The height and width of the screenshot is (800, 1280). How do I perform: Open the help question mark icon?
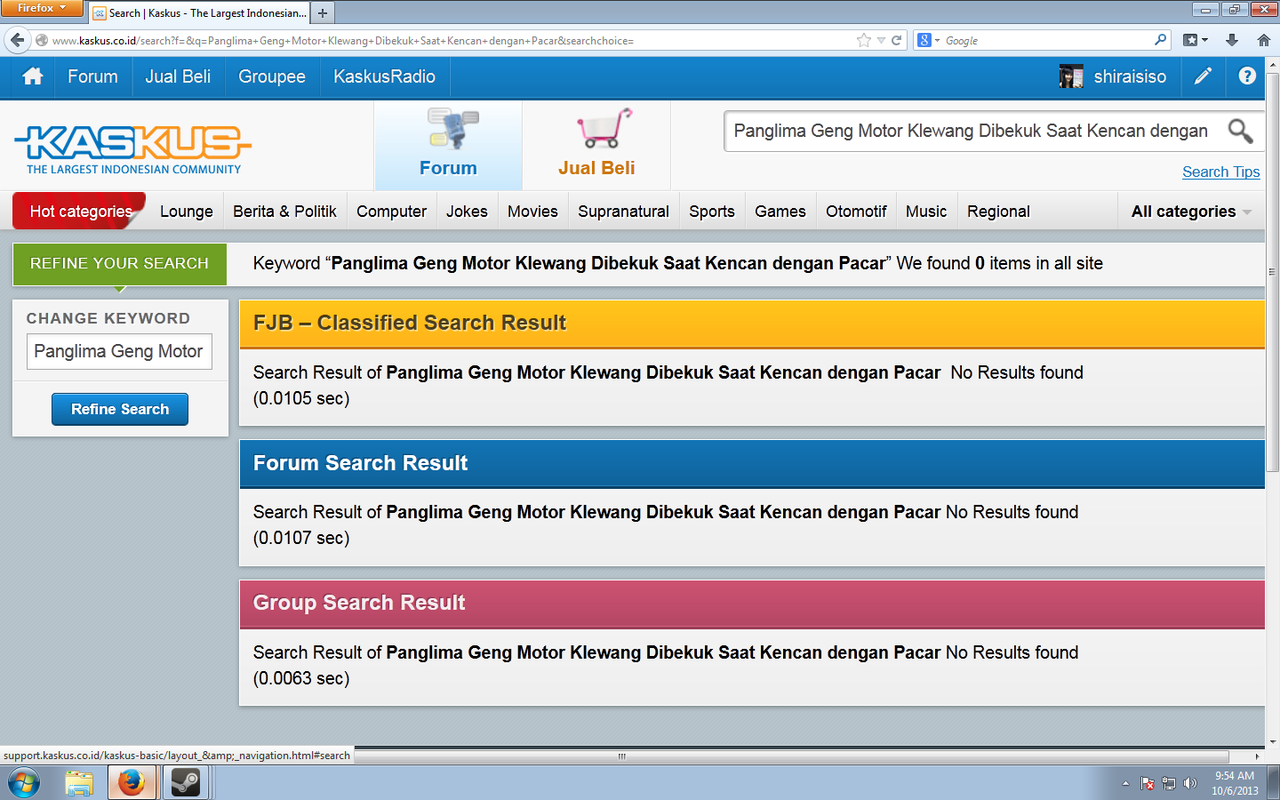(1247, 77)
